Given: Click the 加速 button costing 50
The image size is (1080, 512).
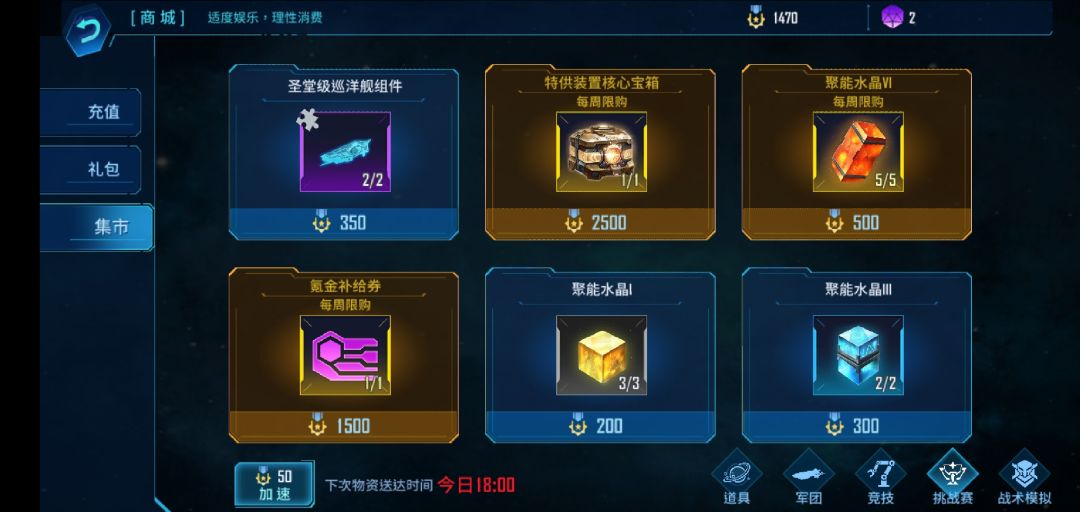Looking at the screenshot, I should coord(274,484).
